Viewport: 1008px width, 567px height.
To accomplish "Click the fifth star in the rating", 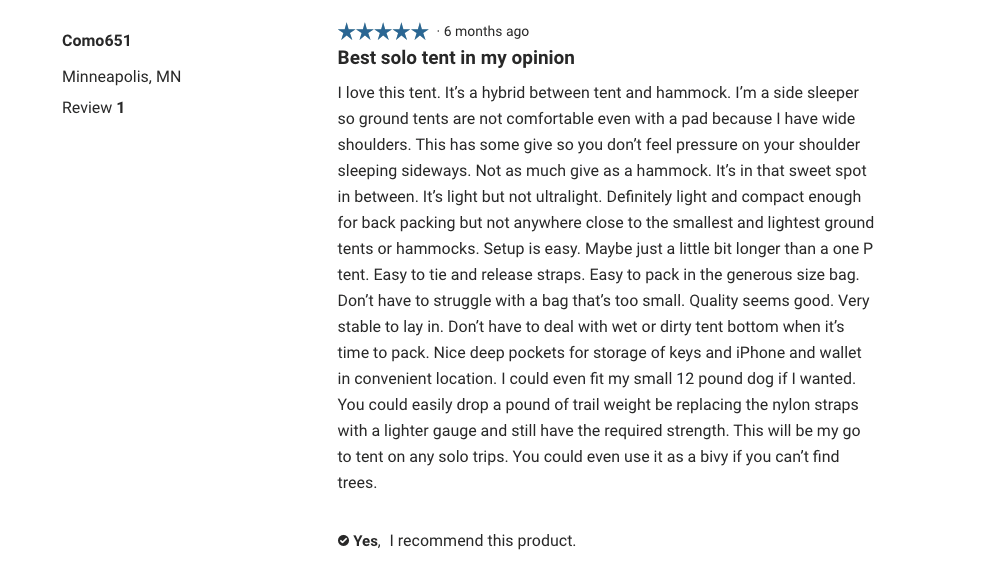I will tap(420, 31).
